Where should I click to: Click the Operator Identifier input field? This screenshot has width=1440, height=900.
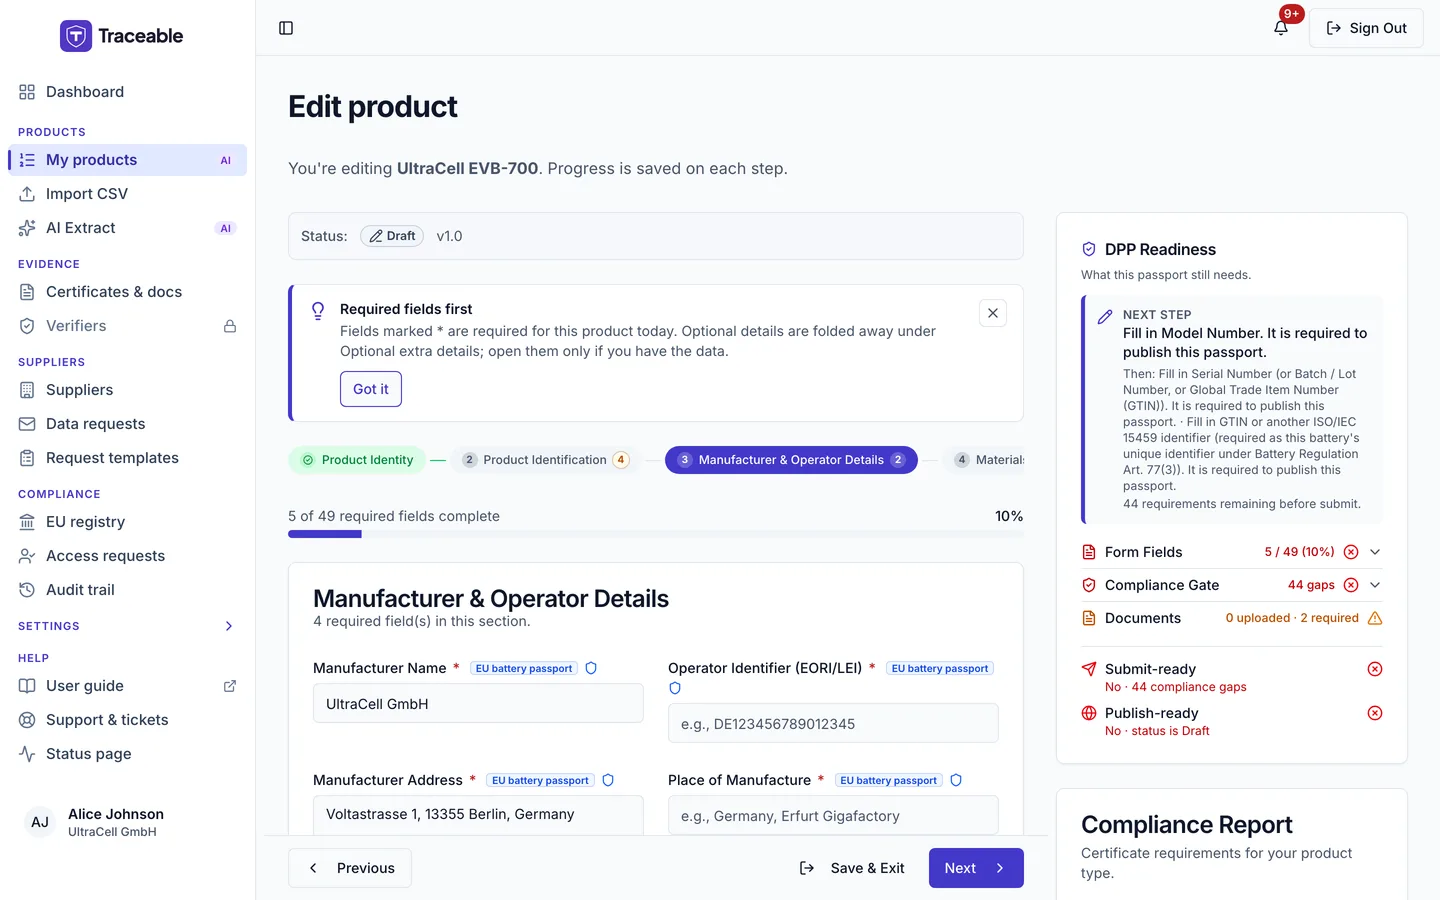[x=833, y=723]
